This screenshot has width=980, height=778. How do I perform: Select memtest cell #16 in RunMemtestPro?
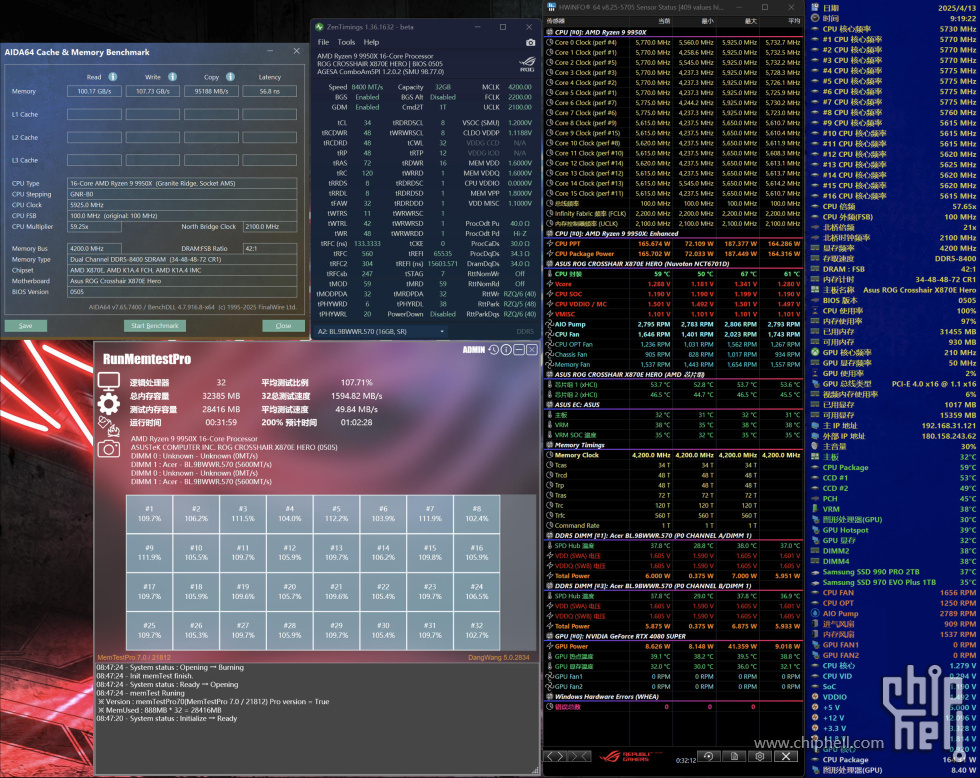tap(477, 552)
